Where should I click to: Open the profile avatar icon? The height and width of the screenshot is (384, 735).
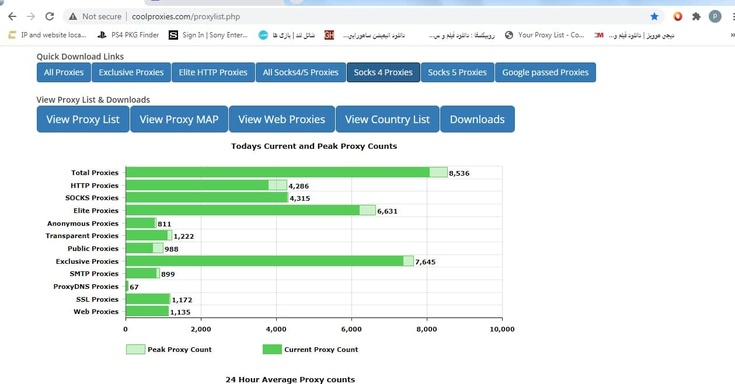(x=715, y=16)
